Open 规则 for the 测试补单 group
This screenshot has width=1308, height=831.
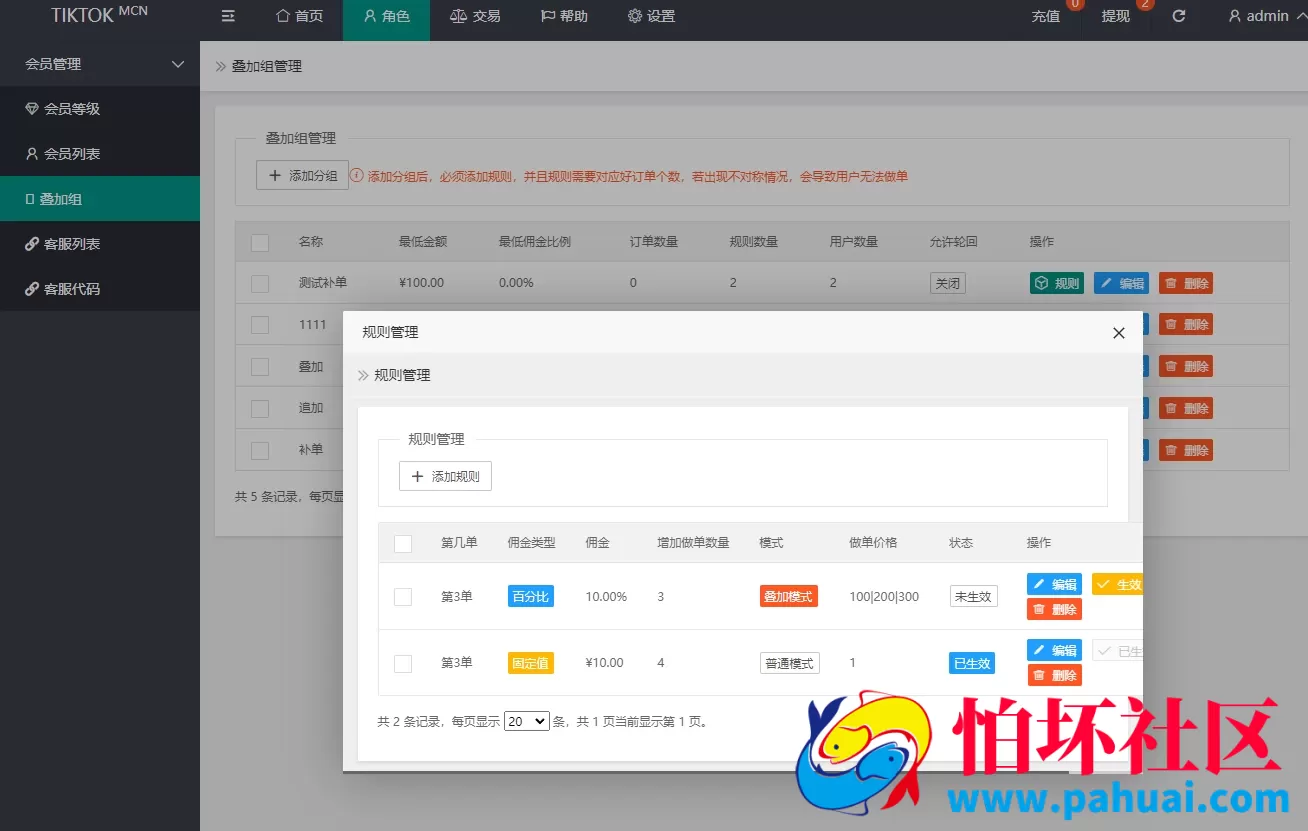tap(1057, 283)
